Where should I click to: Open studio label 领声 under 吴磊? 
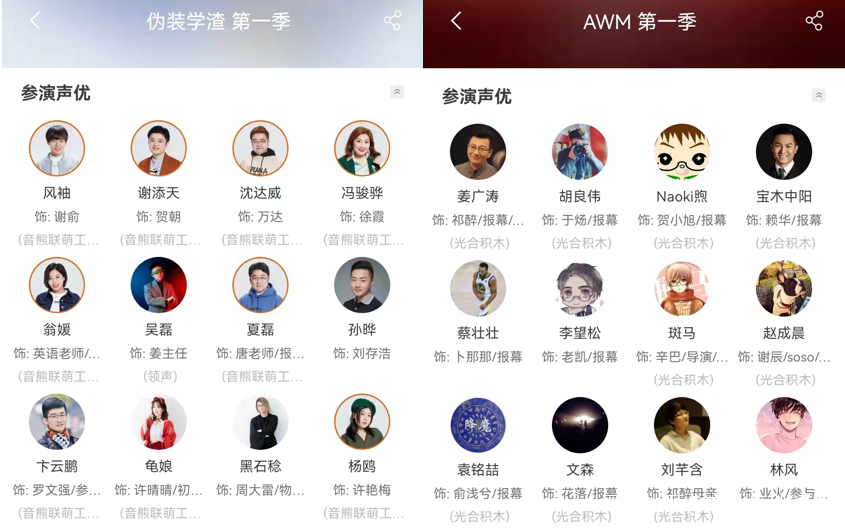160,376
